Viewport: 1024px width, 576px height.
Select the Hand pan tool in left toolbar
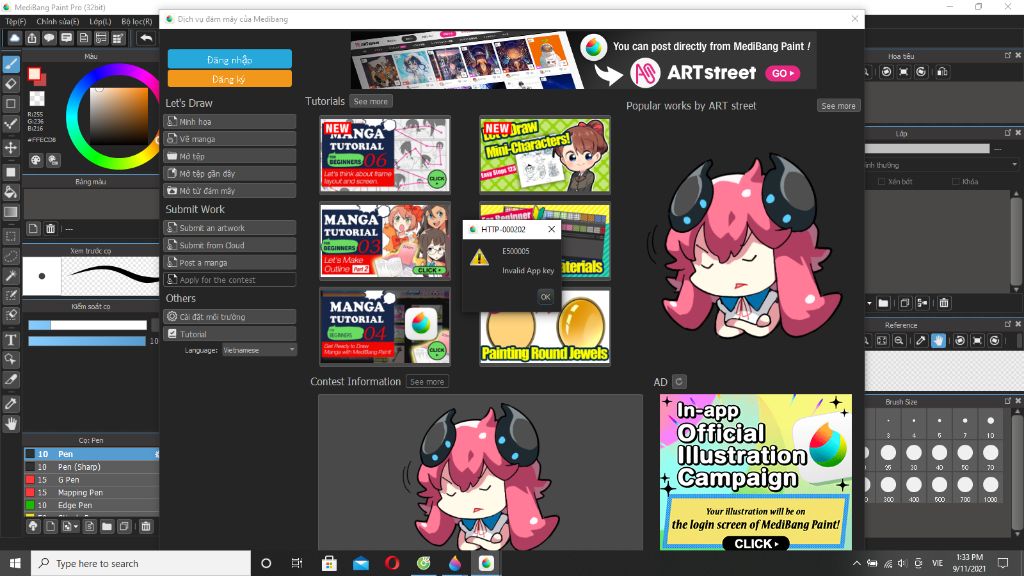point(11,424)
